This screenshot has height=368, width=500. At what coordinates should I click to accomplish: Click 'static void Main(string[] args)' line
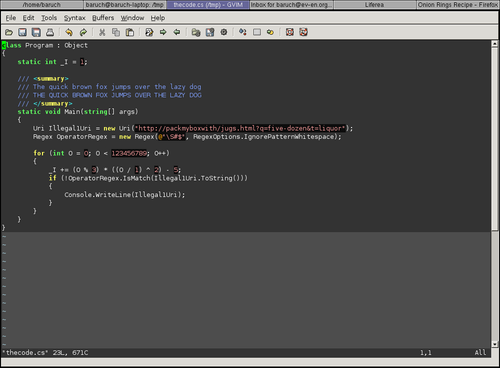(x=78, y=112)
